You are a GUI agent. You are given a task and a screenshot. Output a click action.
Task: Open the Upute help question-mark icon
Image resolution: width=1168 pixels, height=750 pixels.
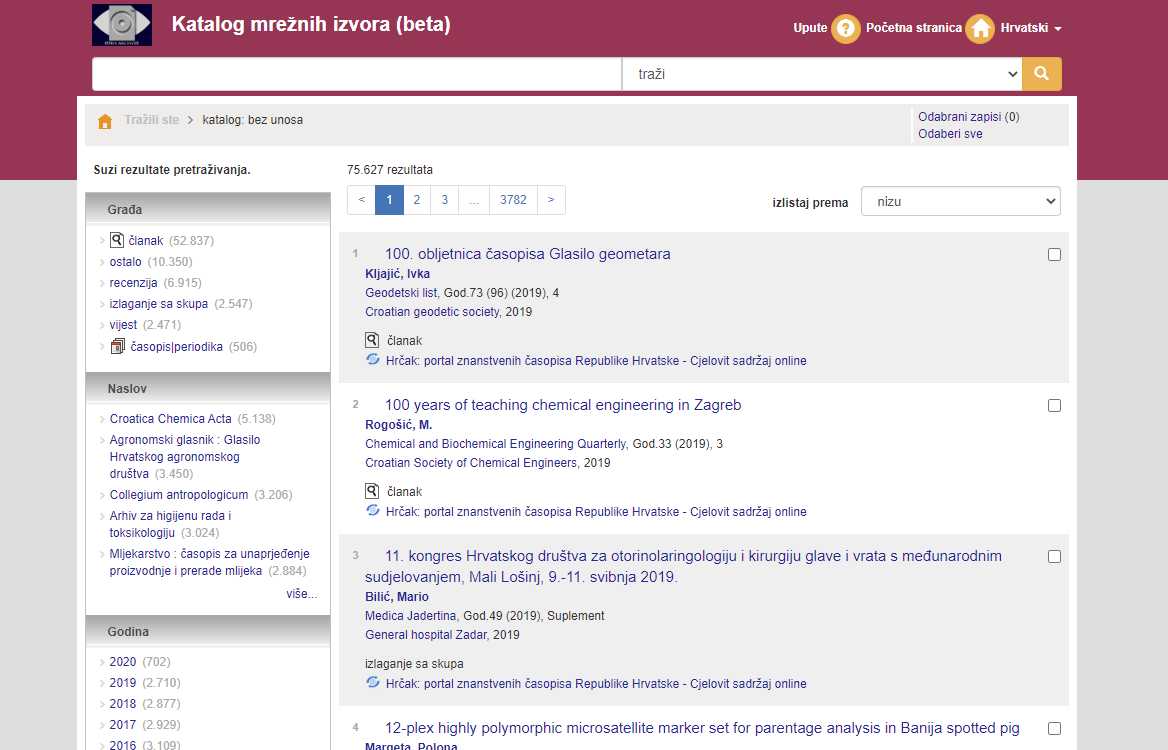coord(845,28)
